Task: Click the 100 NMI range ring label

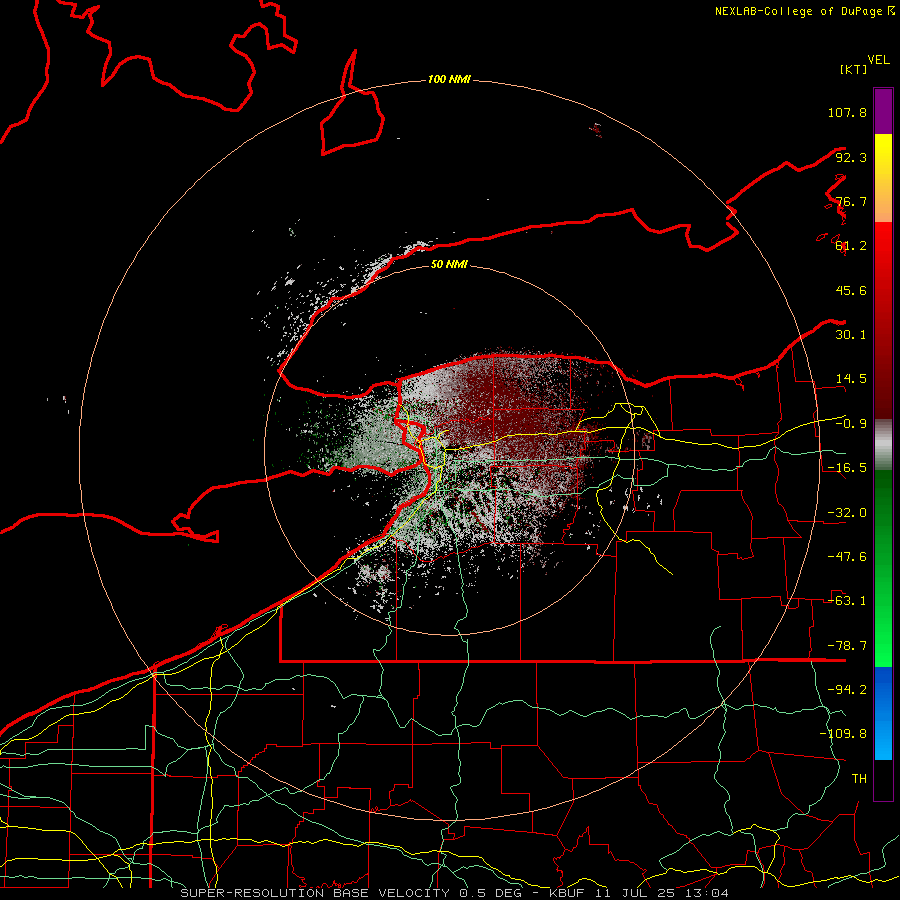Action: click(x=449, y=79)
